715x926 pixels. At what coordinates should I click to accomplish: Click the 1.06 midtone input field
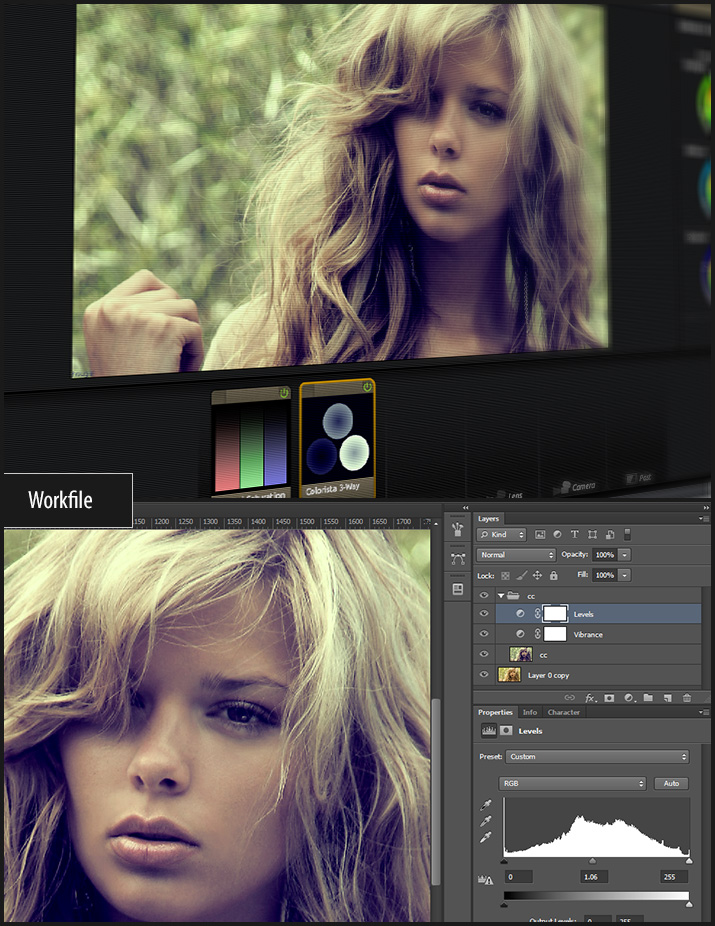[x=595, y=877]
